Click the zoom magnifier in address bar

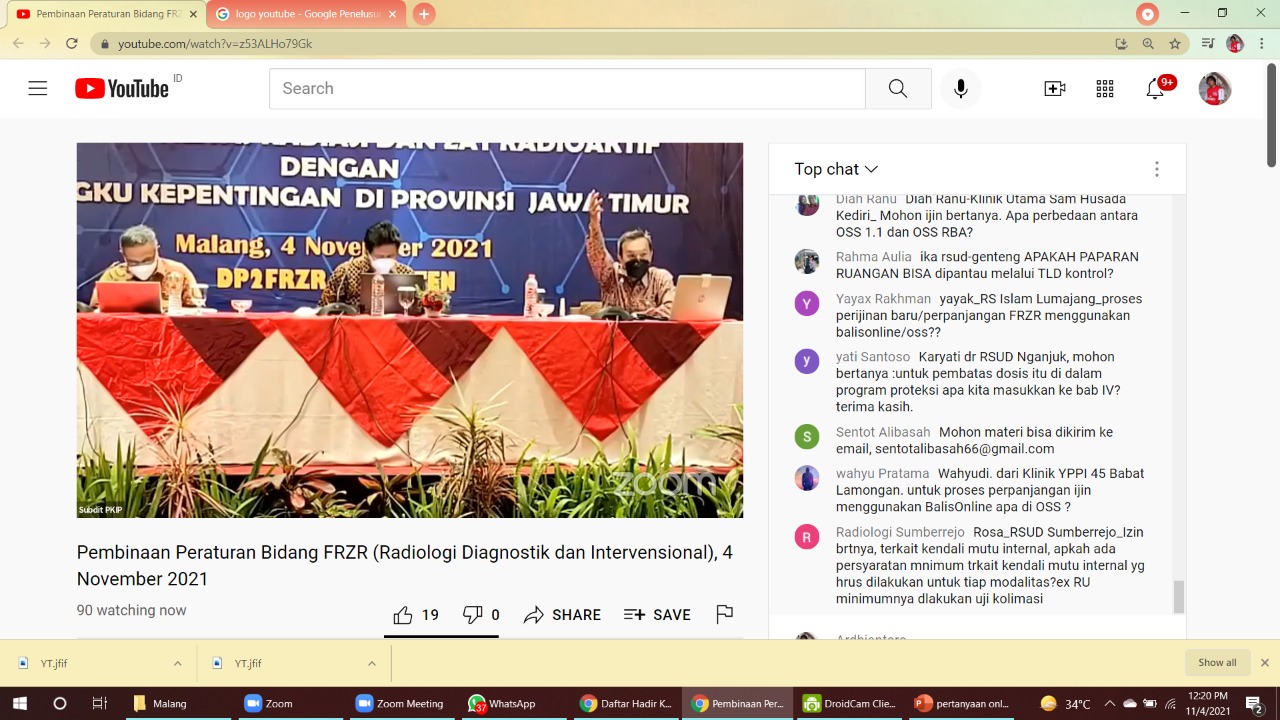coord(1148,44)
